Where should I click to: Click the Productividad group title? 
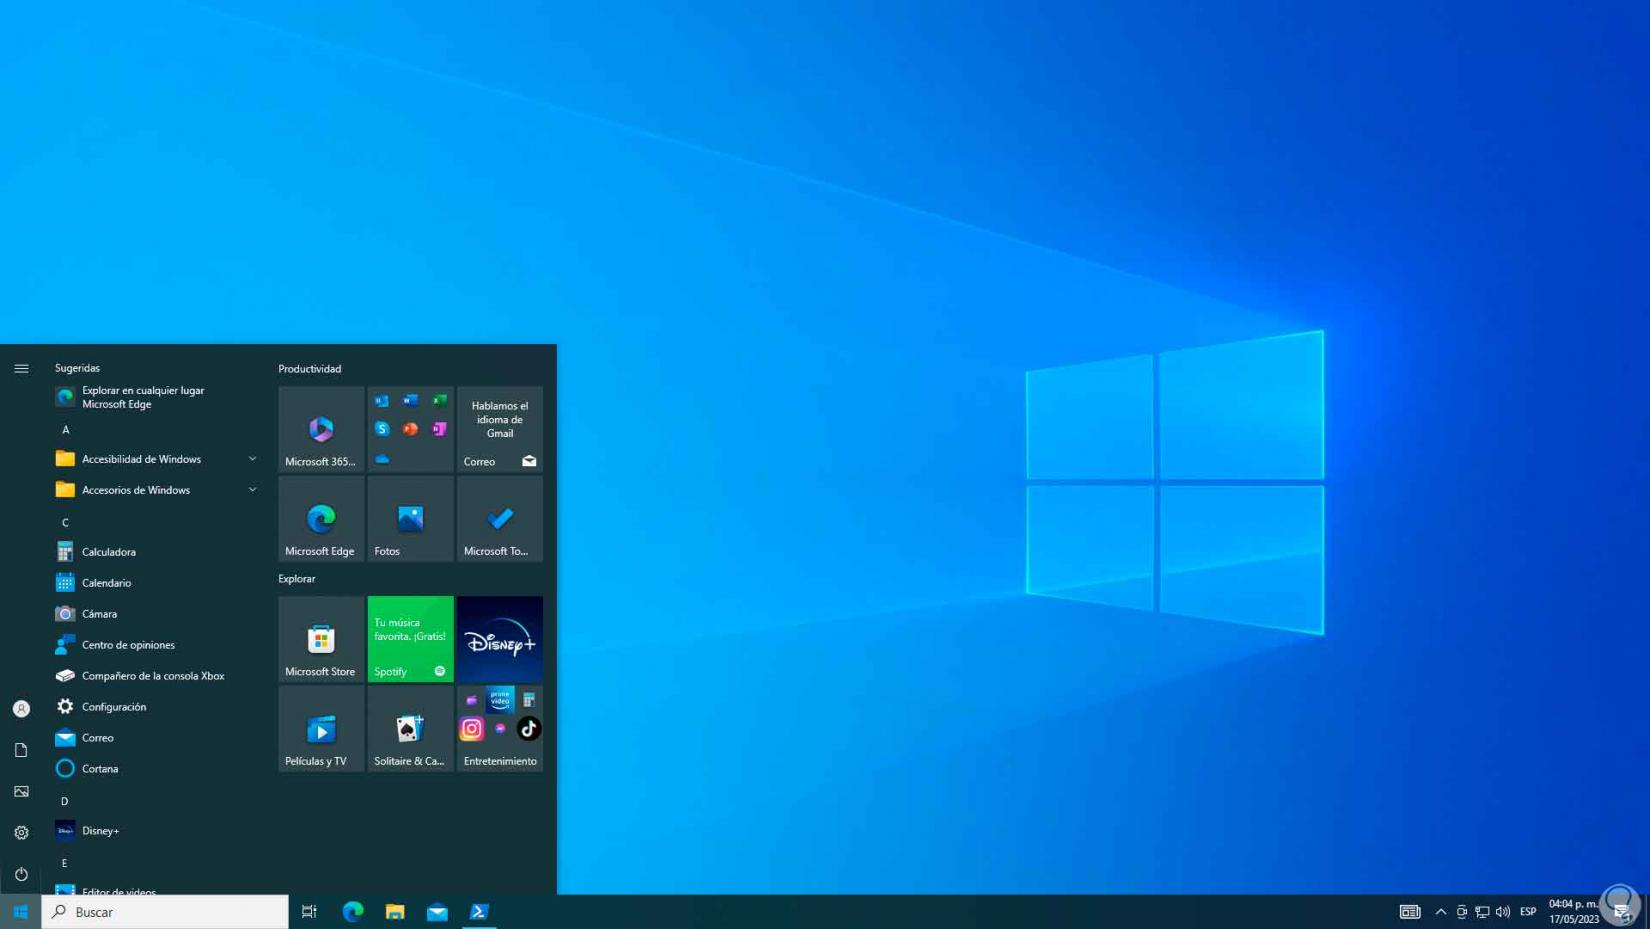click(310, 369)
